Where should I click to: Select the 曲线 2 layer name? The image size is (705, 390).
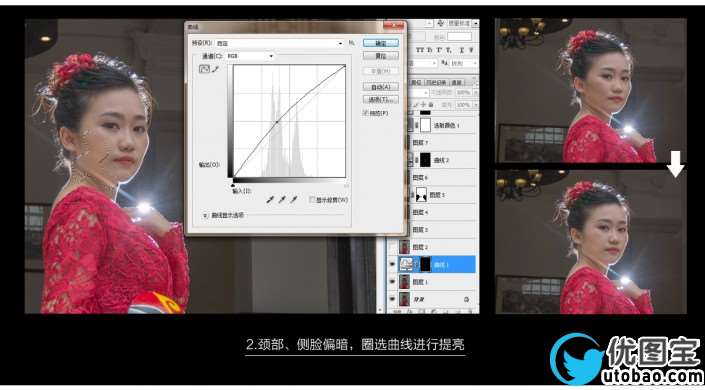click(x=442, y=160)
